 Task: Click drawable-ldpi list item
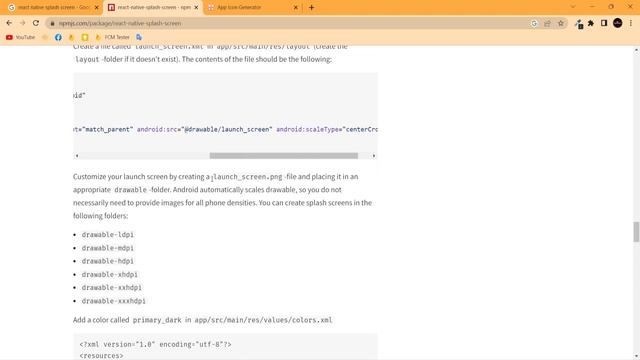108,235
